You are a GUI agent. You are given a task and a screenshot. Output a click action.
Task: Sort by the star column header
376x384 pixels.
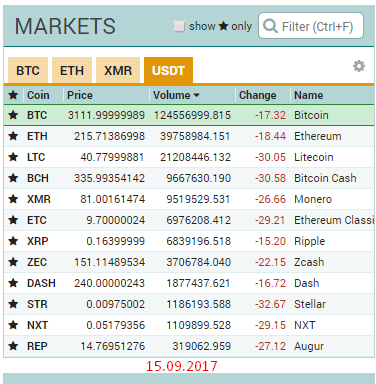[13, 95]
